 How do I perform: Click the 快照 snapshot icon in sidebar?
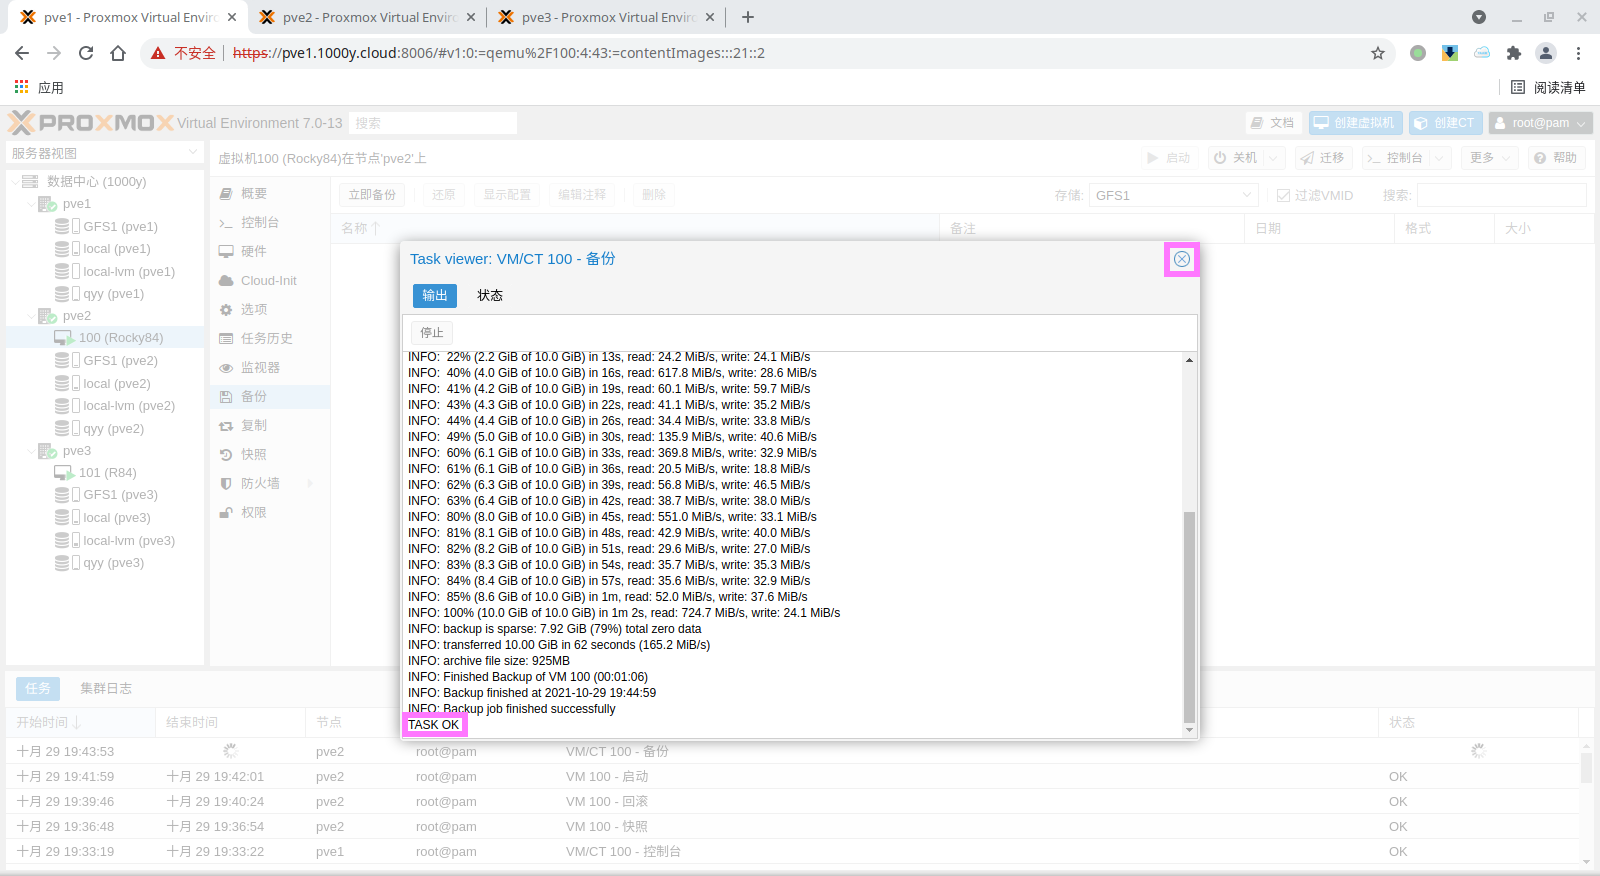(226, 455)
